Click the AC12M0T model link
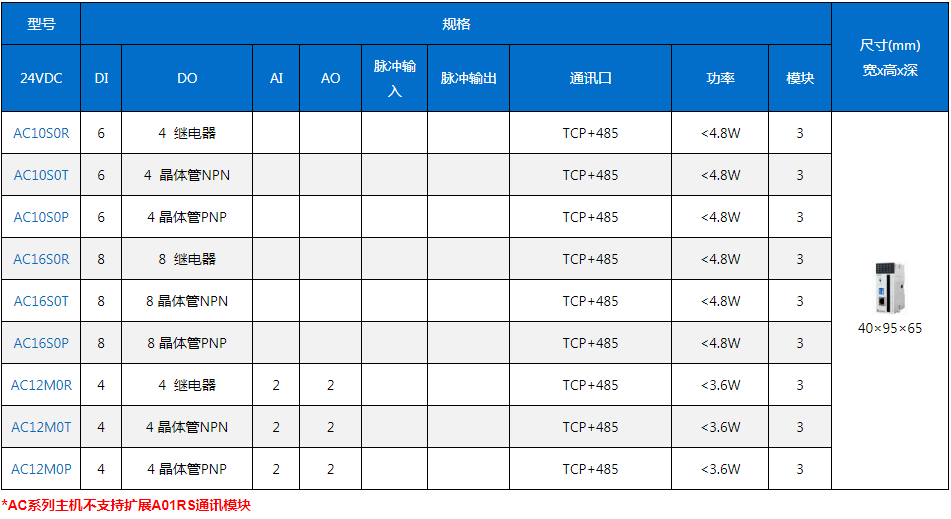The image size is (951, 519). coord(41,427)
